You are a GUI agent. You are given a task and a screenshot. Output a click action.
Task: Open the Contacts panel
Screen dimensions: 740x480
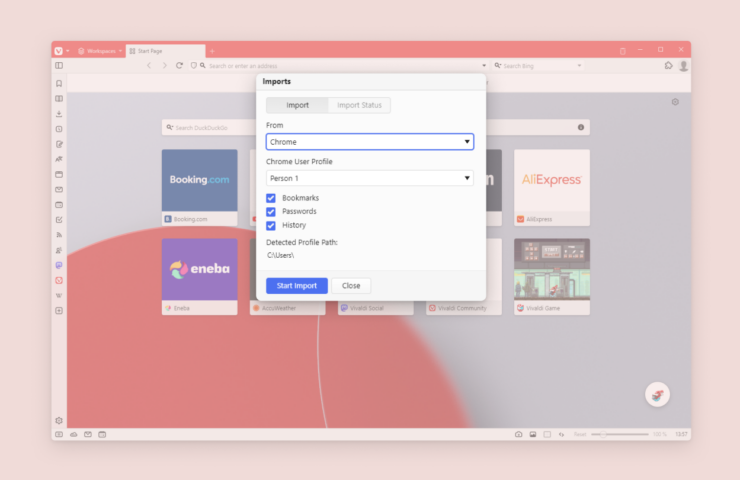(59, 250)
